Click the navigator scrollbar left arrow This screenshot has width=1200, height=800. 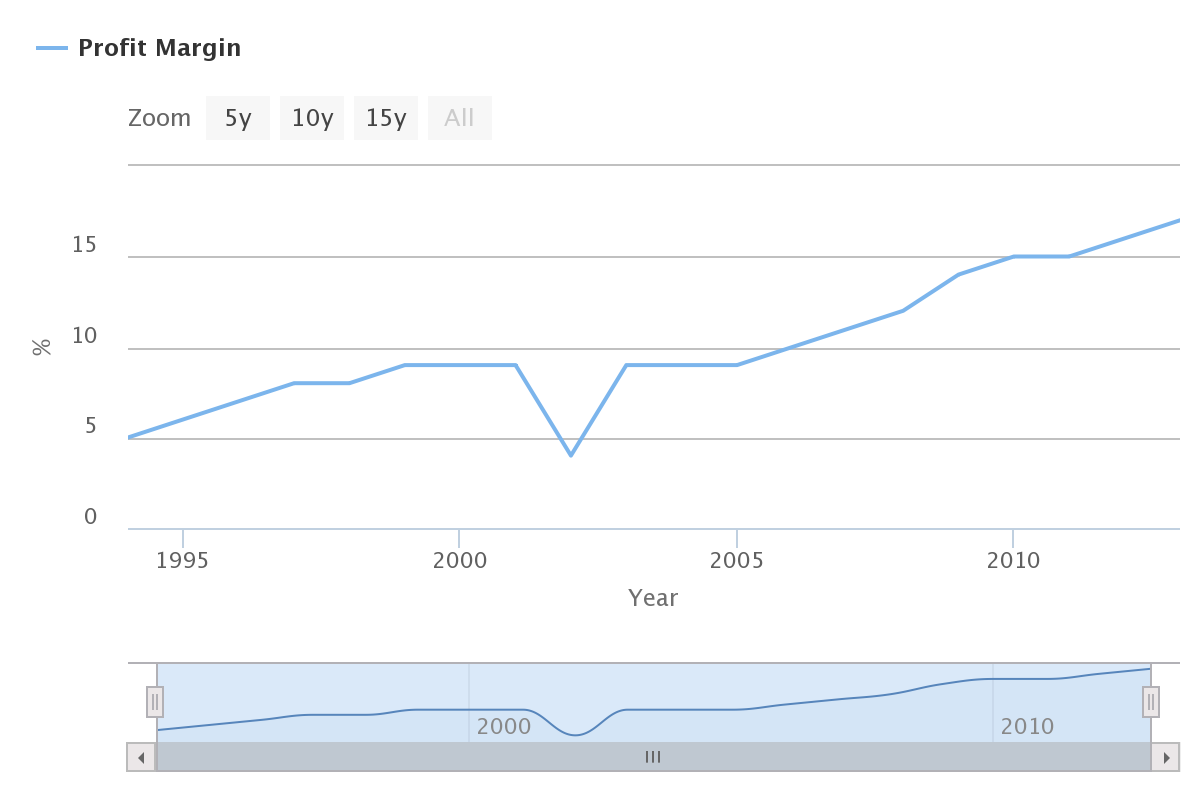141,757
